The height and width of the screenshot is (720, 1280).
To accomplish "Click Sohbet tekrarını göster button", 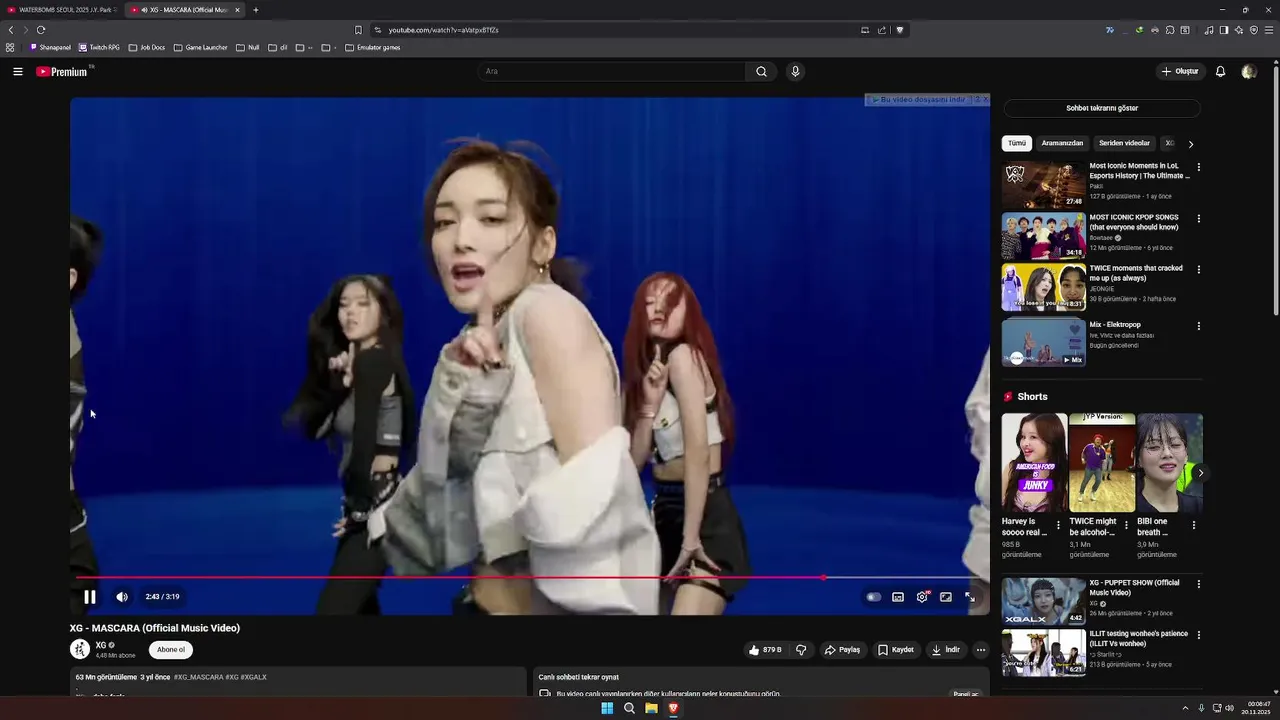I will [1102, 108].
